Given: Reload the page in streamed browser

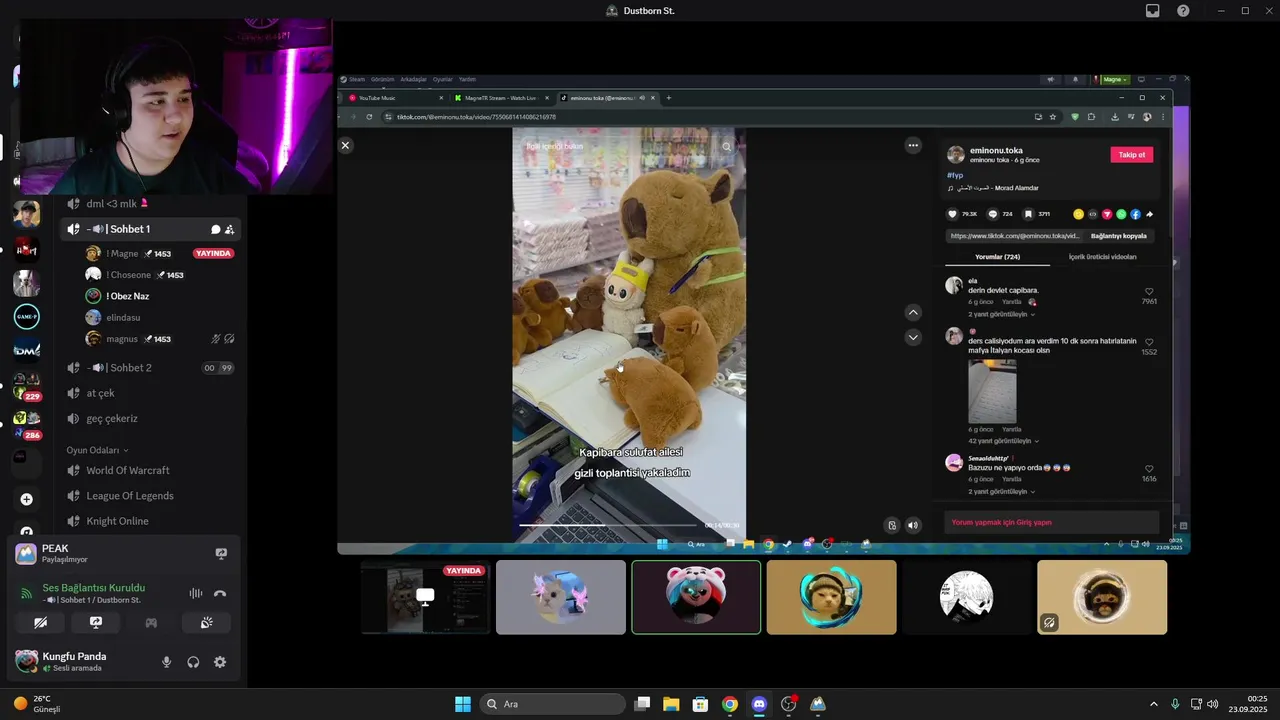Looking at the screenshot, I should pos(369,117).
